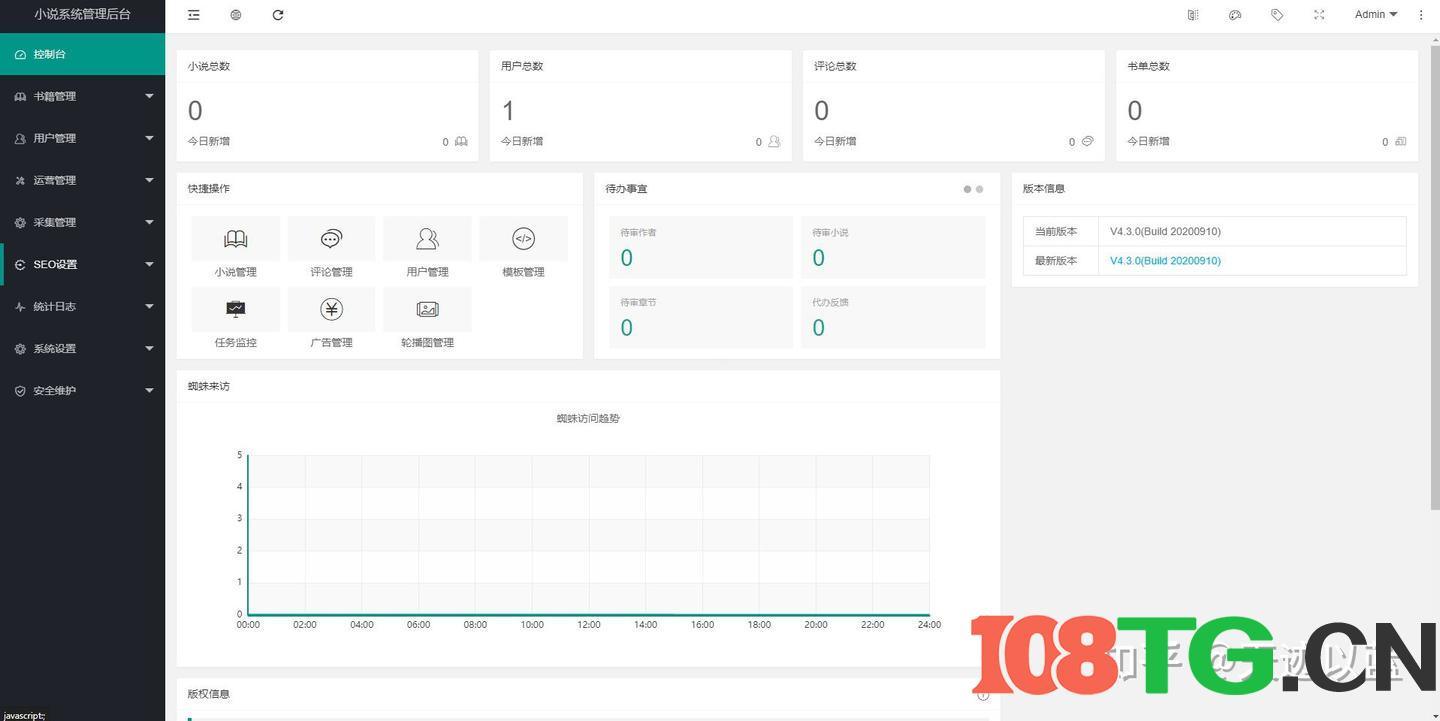Open the more options menu at top right

pos(1421,15)
